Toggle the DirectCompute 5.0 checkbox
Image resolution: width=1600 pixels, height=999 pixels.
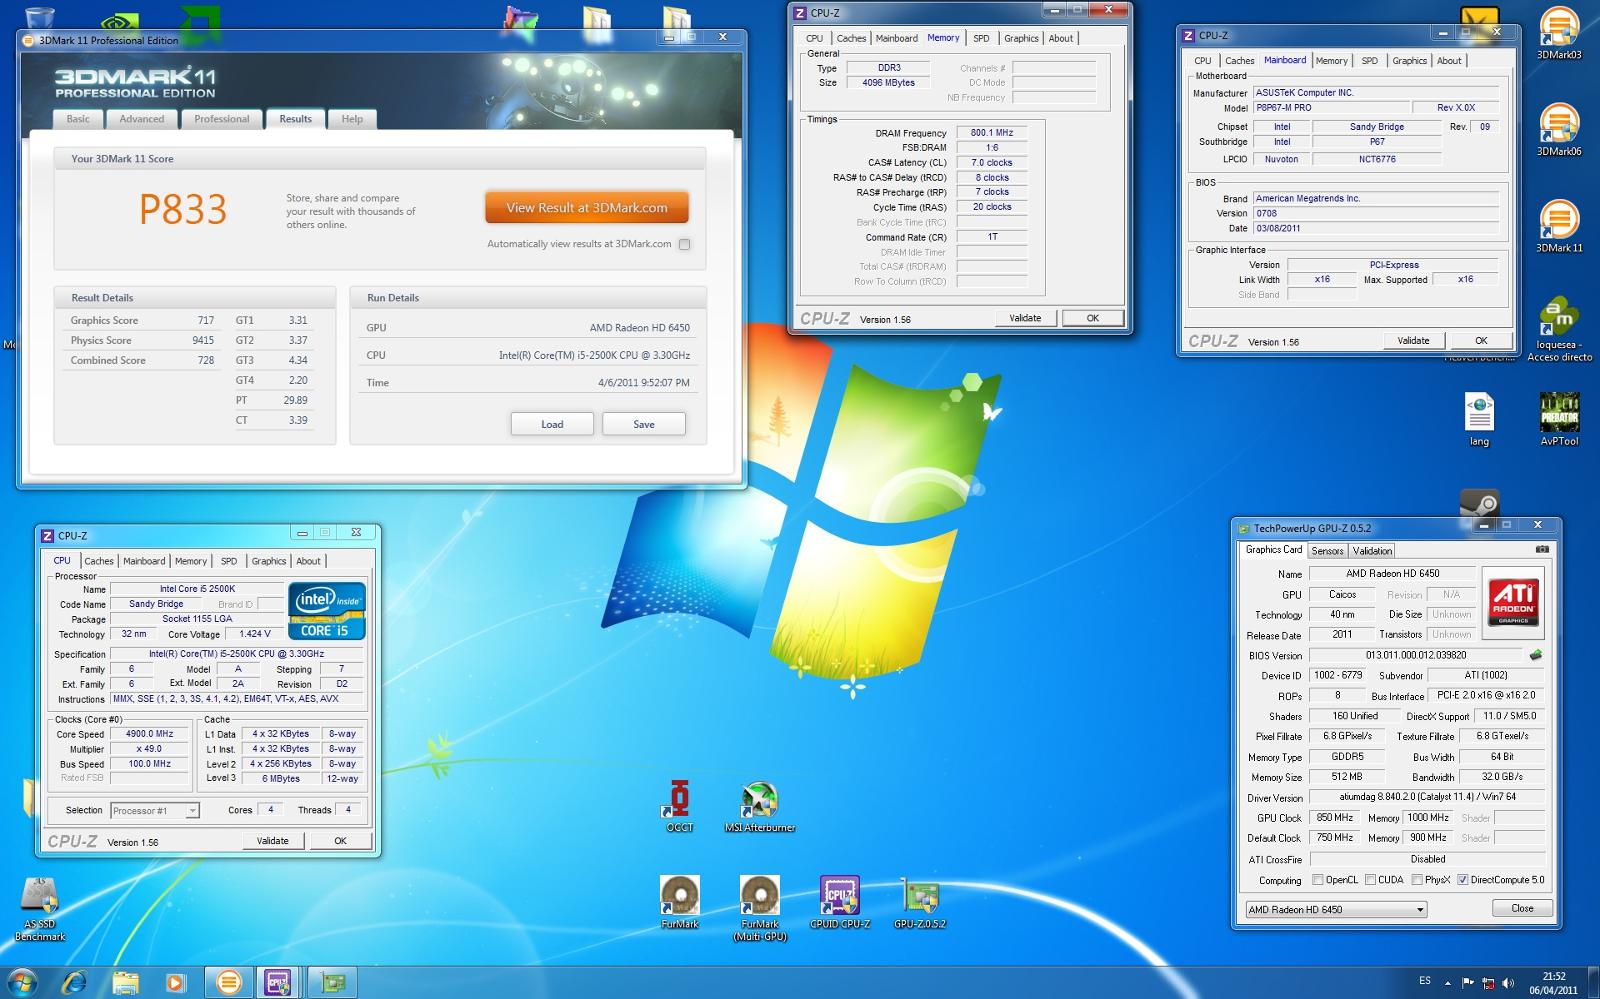coord(1462,880)
